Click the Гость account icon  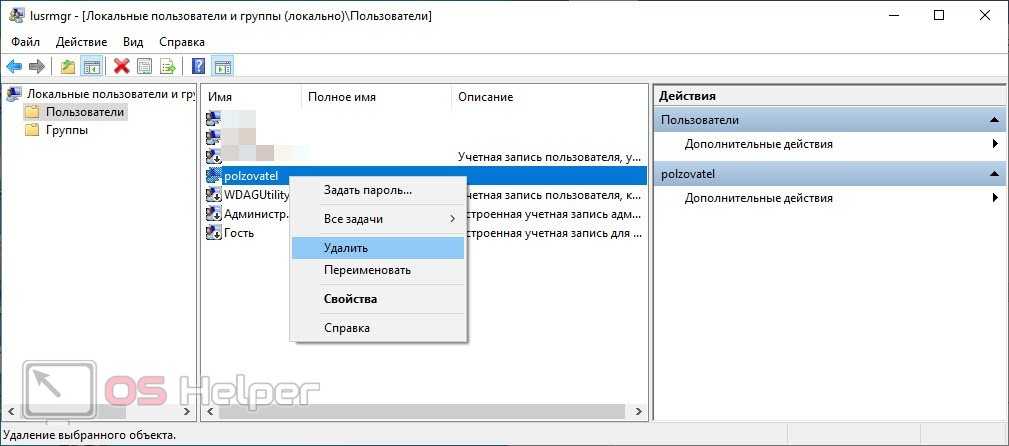(x=214, y=233)
